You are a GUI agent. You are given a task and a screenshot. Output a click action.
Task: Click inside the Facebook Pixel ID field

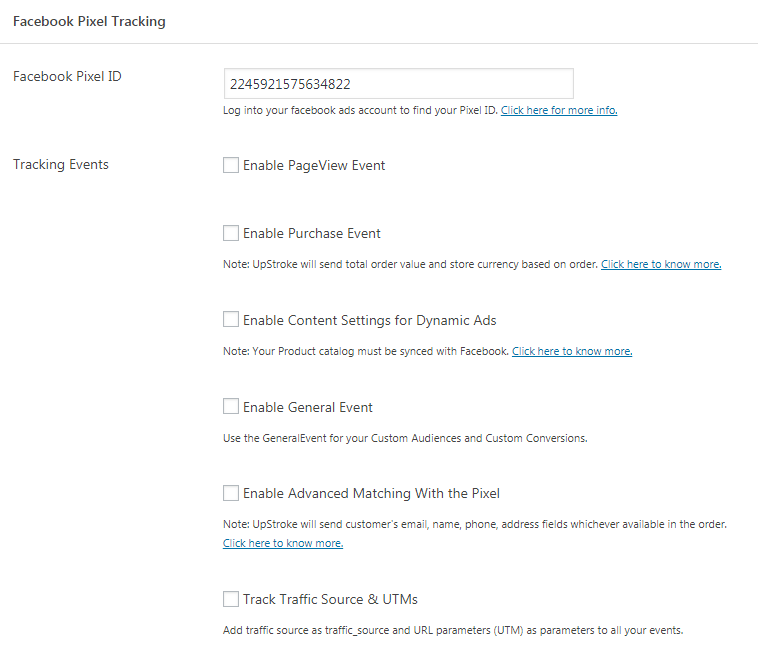pos(399,84)
